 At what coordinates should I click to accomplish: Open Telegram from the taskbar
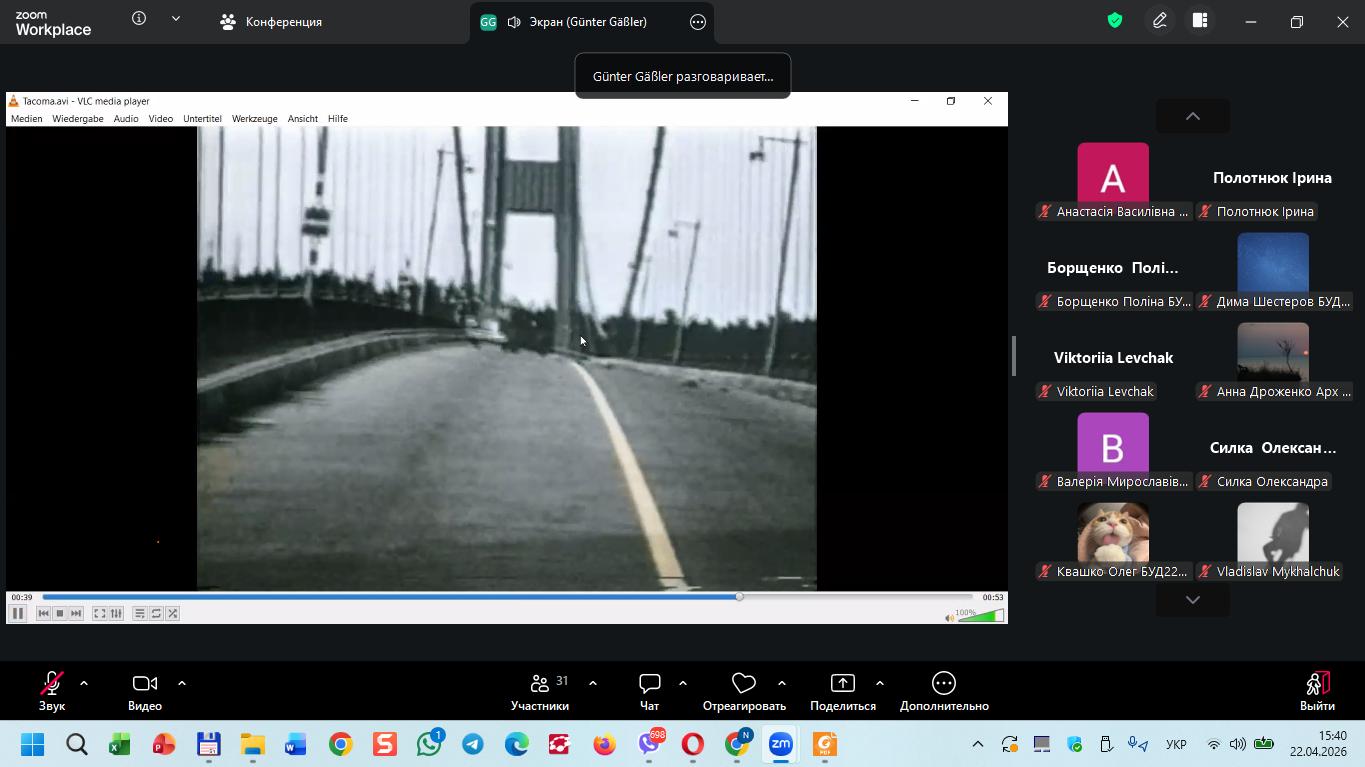coord(473,745)
